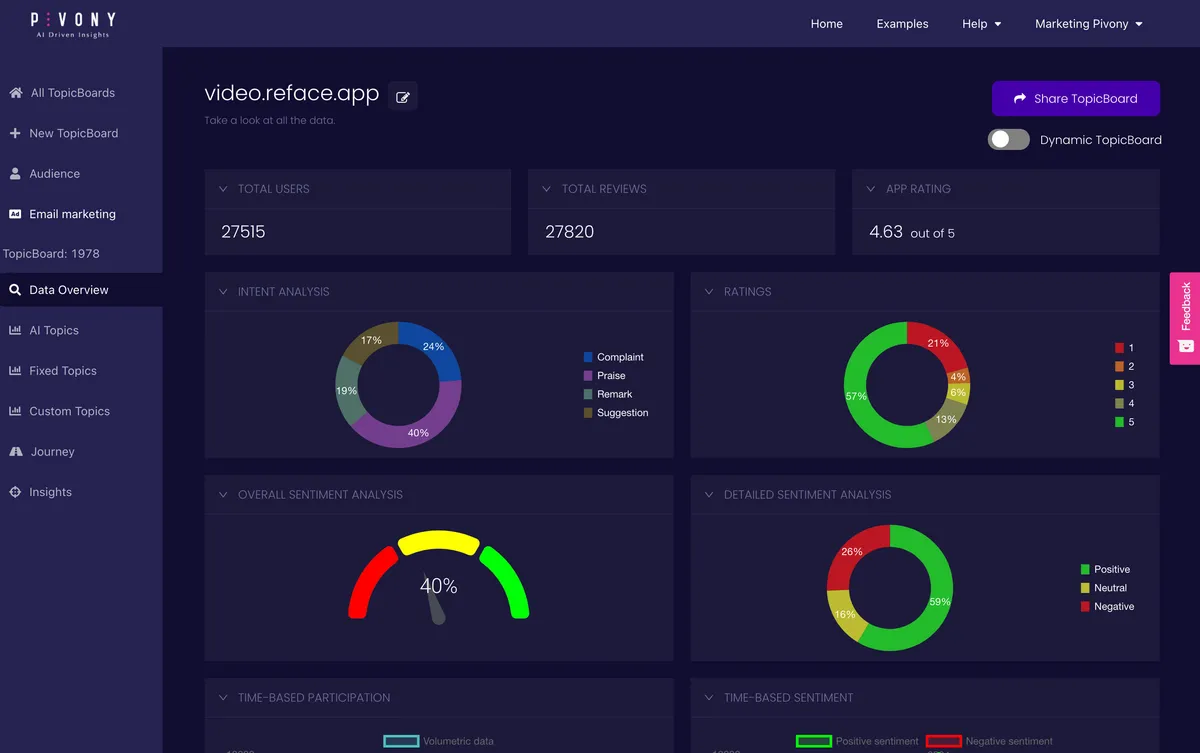The width and height of the screenshot is (1200, 753).
Task: Toggle the Volumetric data legend item
Action: click(438, 741)
